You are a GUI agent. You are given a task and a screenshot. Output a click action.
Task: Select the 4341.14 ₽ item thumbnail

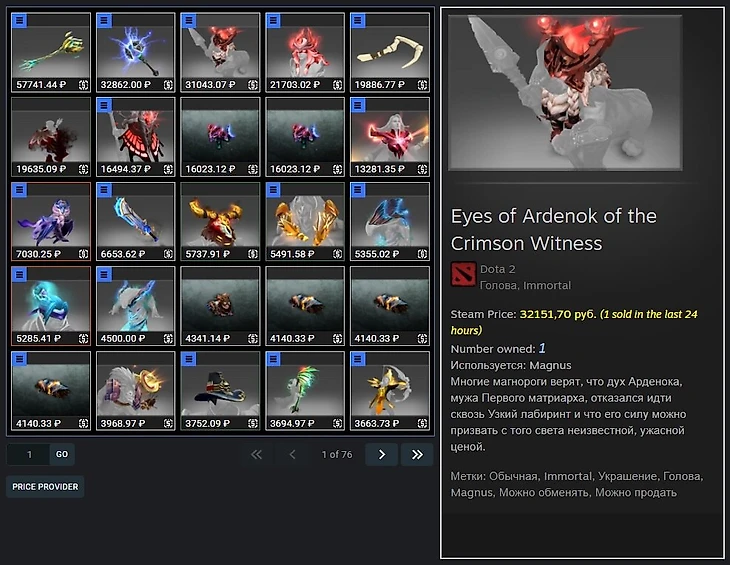(220, 306)
